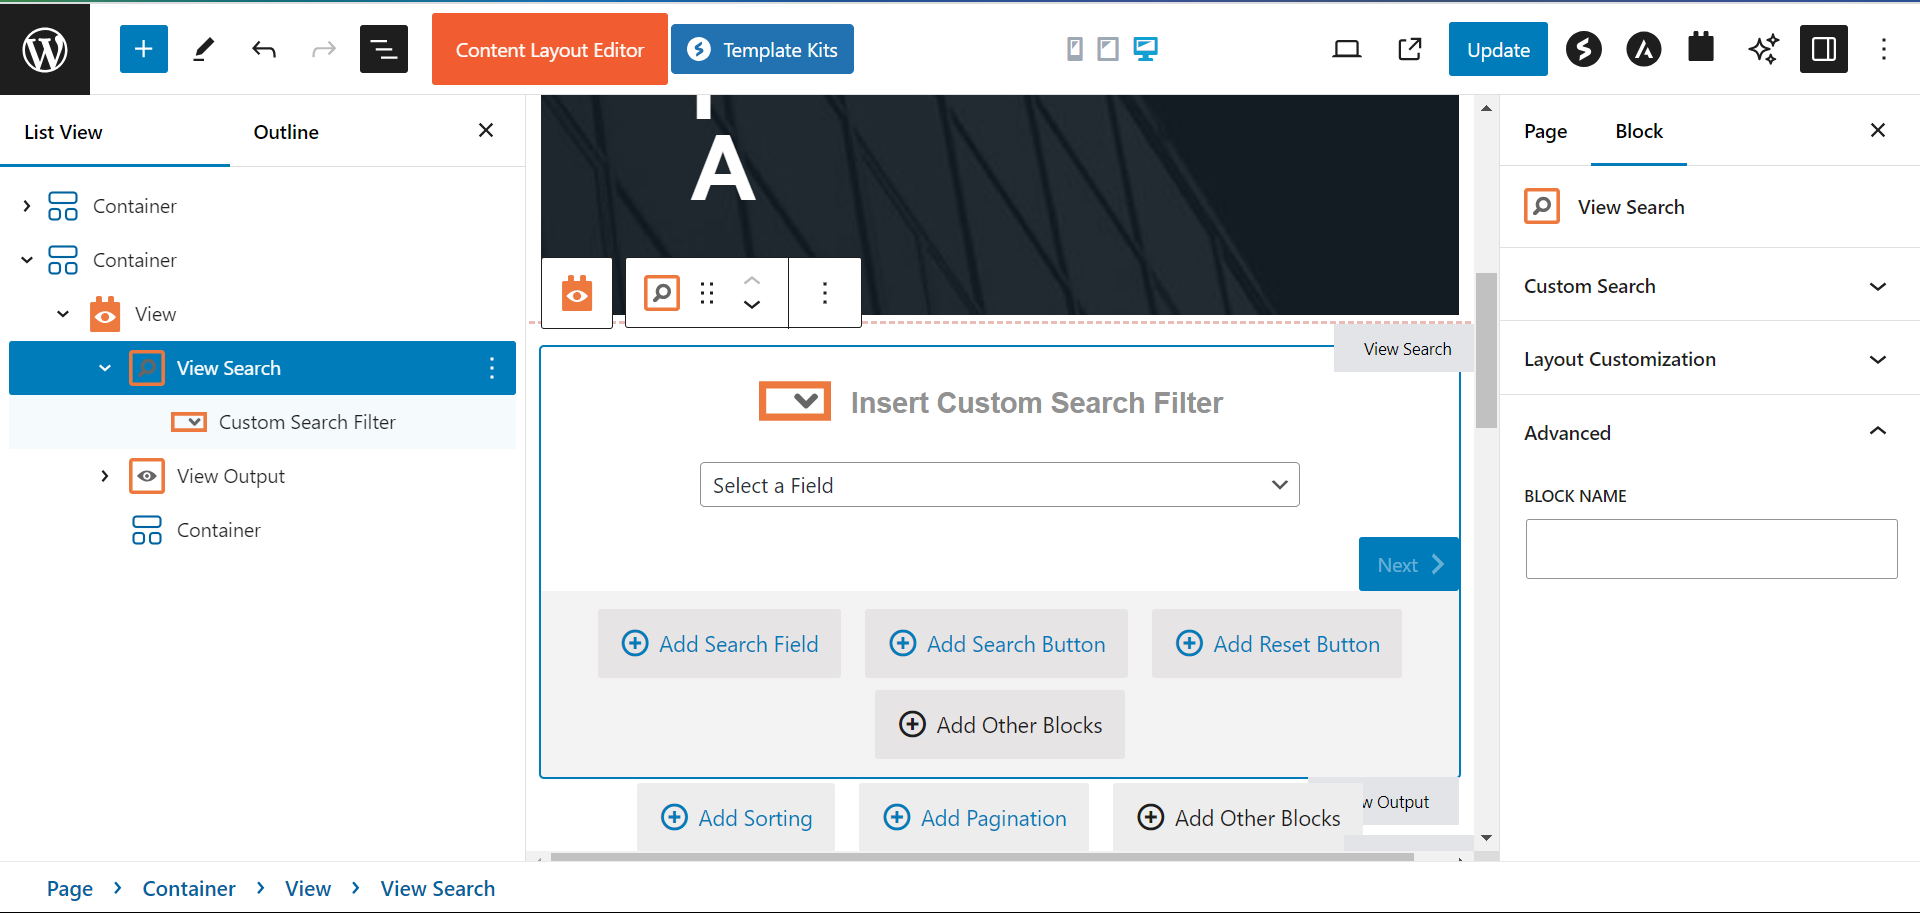Switch to the Page tab
The image size is (1920, 913).
[1545, 132]
